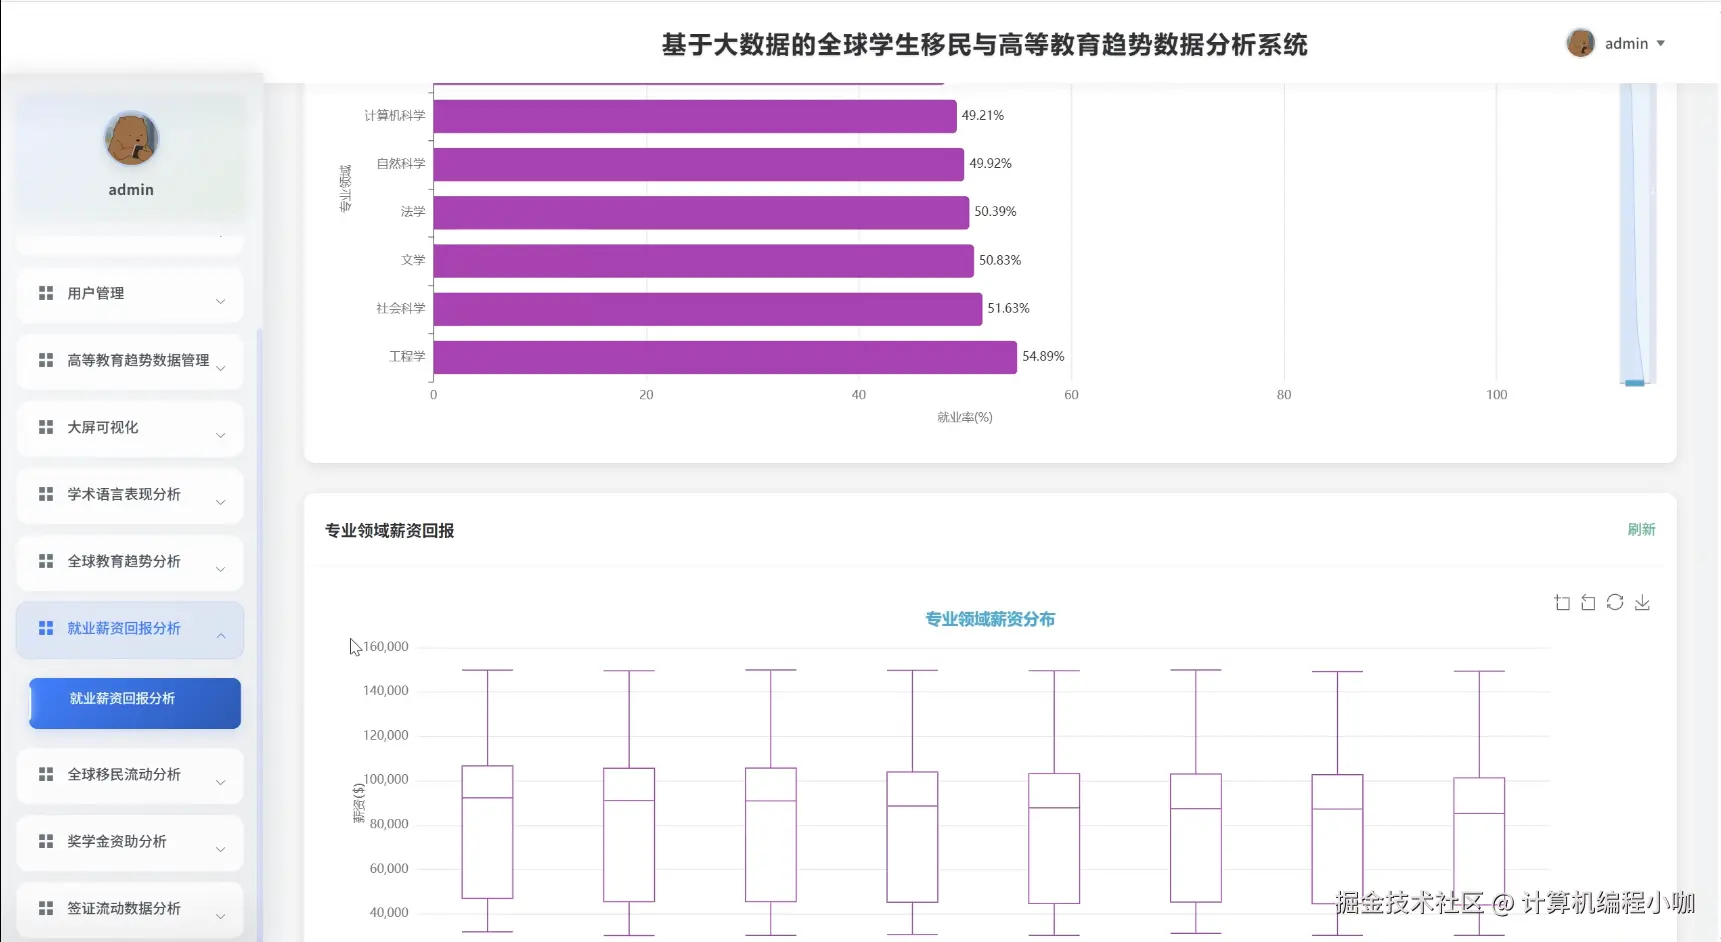
Task: Click the grid icon beside 奖学金资助分析
Action: (x=46, y=841)
